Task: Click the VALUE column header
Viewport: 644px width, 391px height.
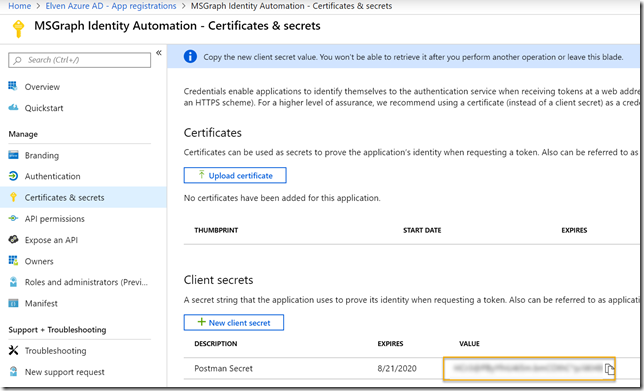Action: [x=469, y=343]
